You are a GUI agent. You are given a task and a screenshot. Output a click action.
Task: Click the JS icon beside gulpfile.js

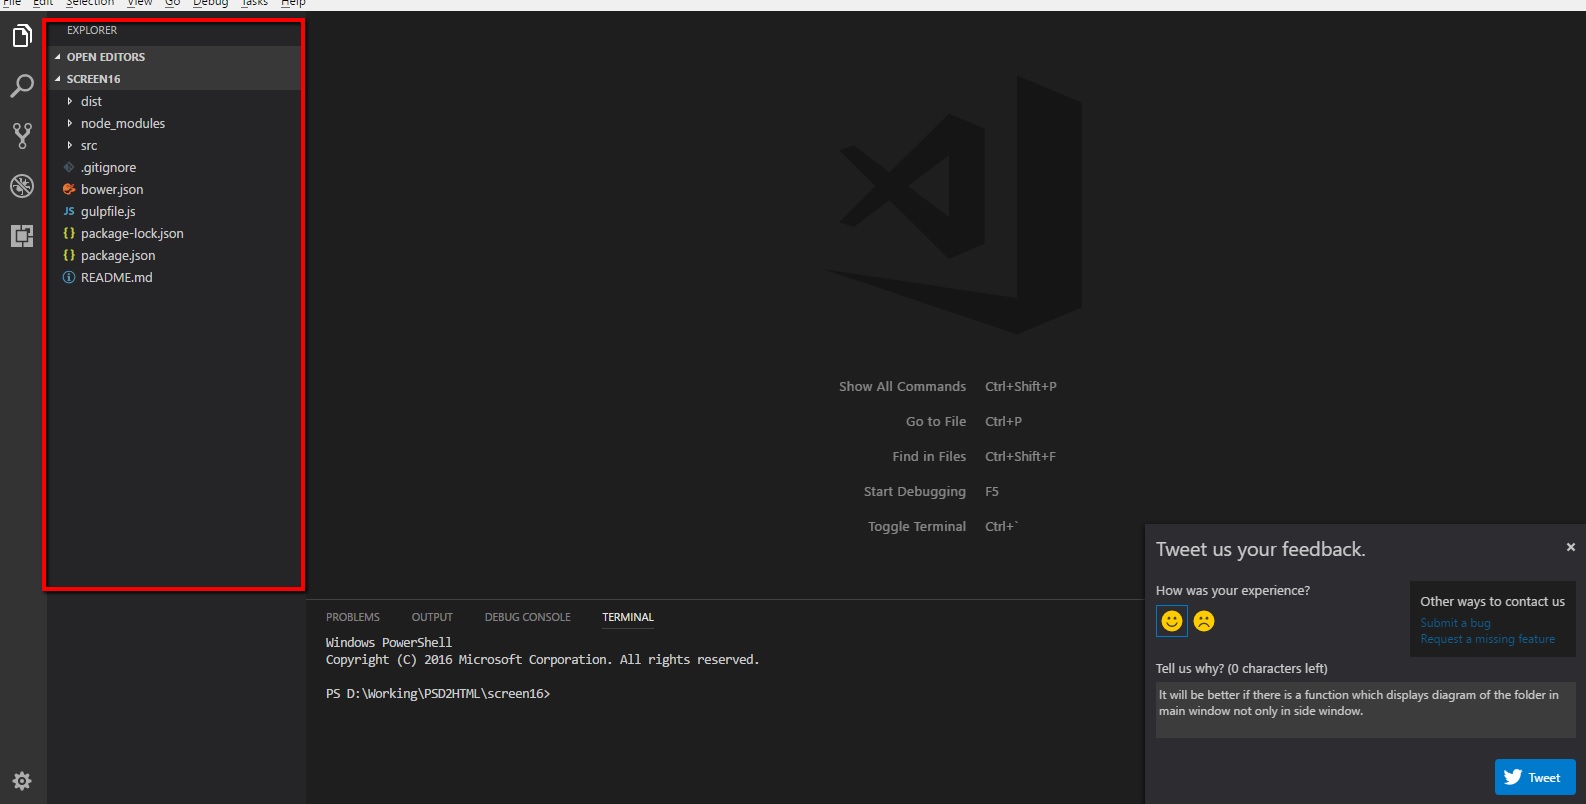(69, 211)
